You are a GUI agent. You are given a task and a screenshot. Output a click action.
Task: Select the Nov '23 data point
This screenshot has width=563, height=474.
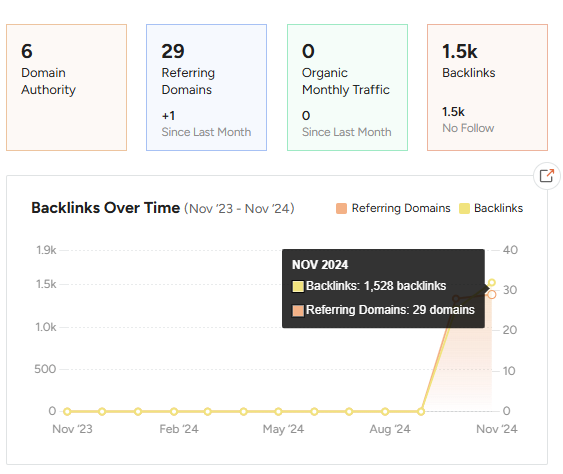67,412
